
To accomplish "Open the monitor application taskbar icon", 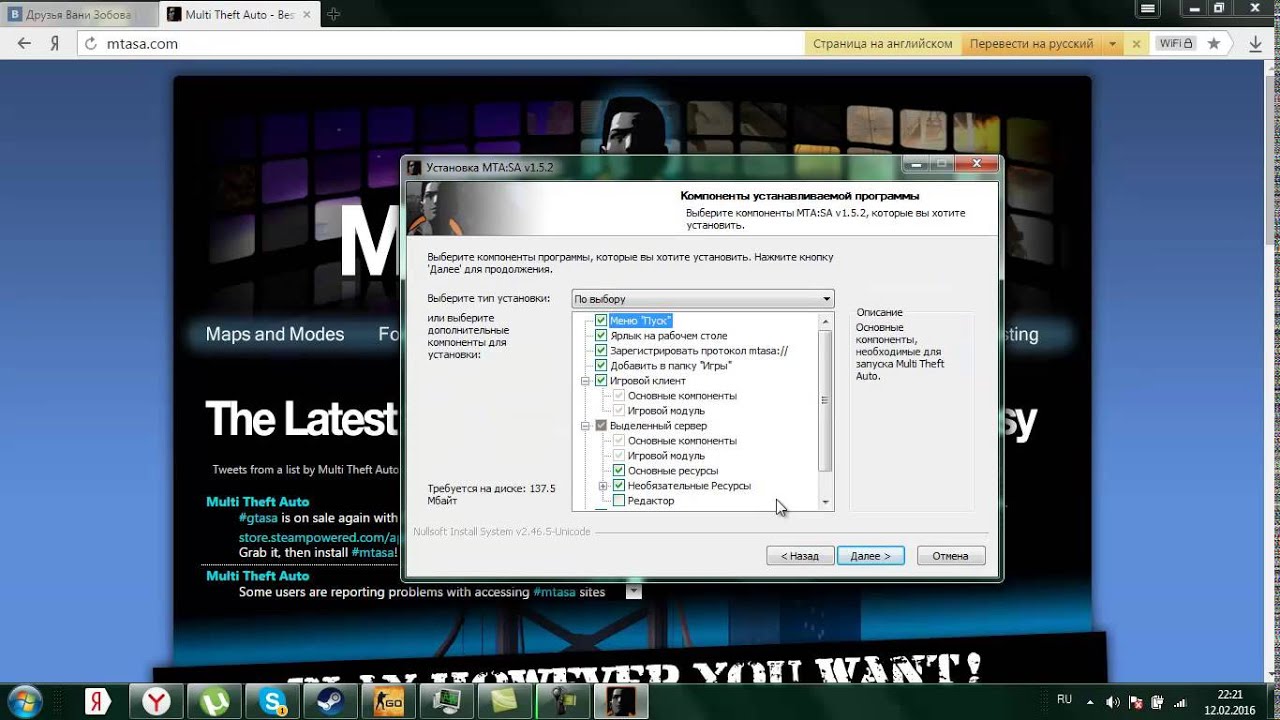I will 446,701.
